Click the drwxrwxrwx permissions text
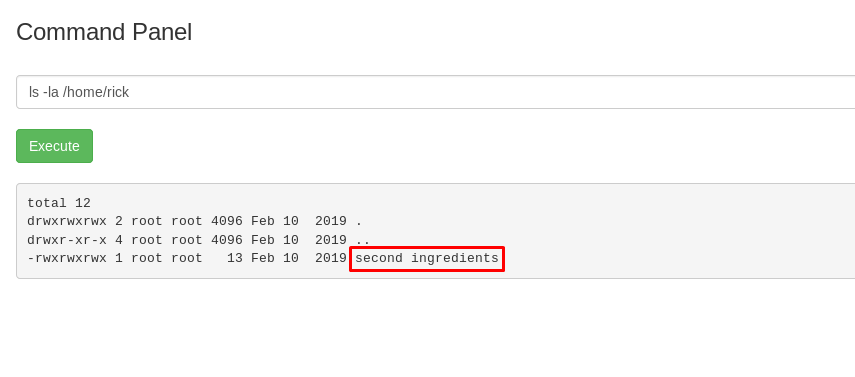Image resolution: width=855 pixels, height=377 pixels. pos(67,222)
